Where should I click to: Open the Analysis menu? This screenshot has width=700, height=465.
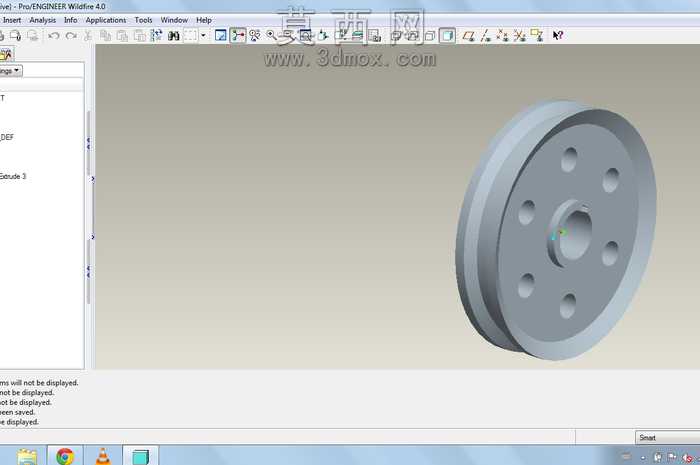pos(42,20)
